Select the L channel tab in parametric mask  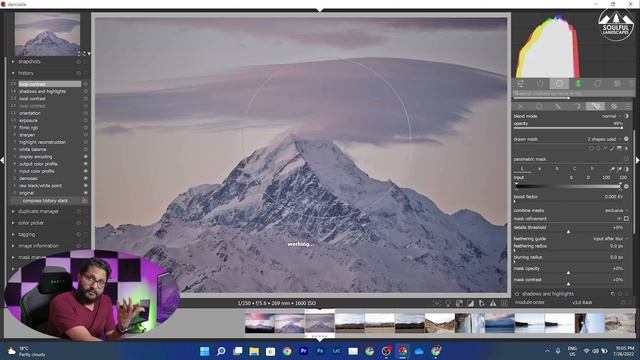522,169
